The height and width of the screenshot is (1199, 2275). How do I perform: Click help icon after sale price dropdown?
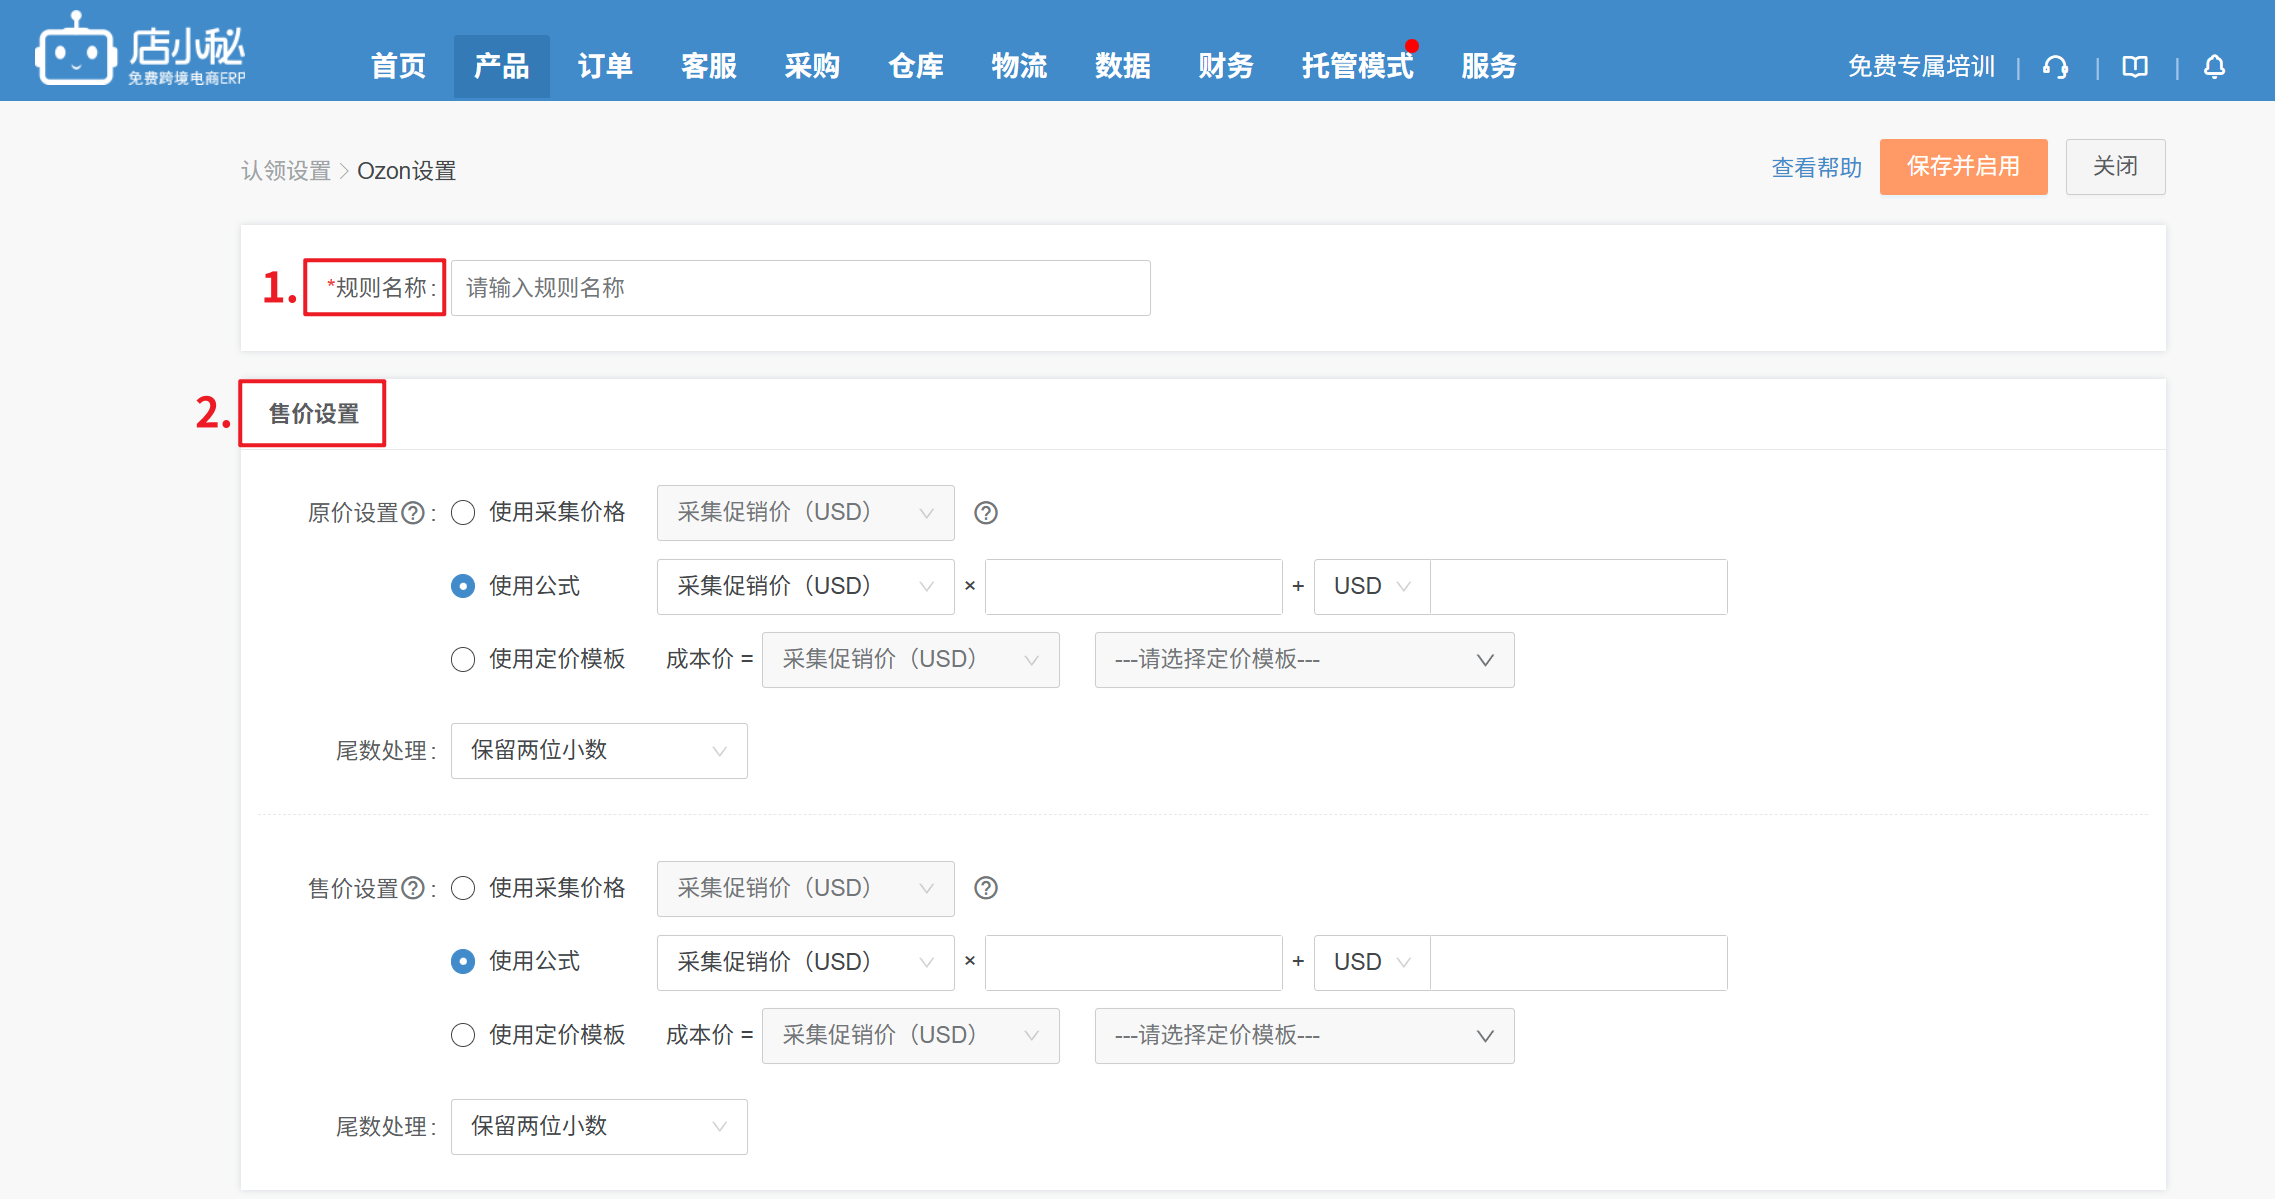985,888
